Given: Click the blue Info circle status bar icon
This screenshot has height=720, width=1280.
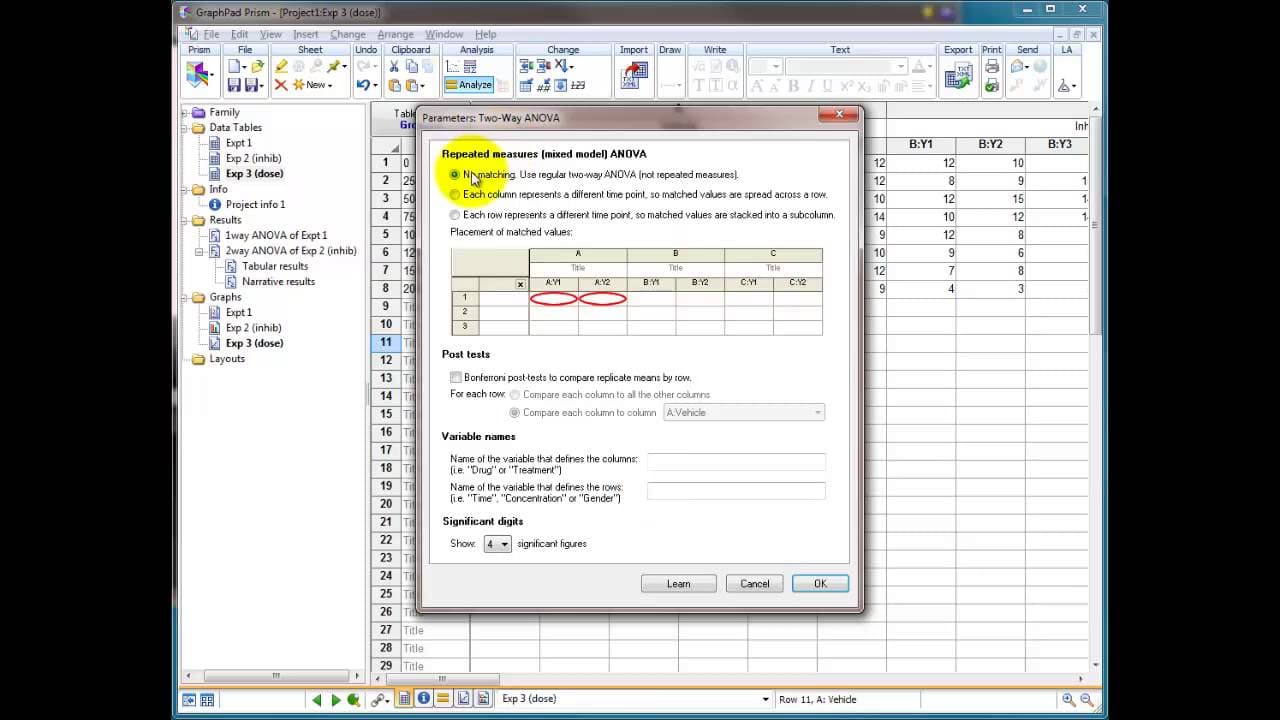Looking at the screenshot, I should (423, 699).
